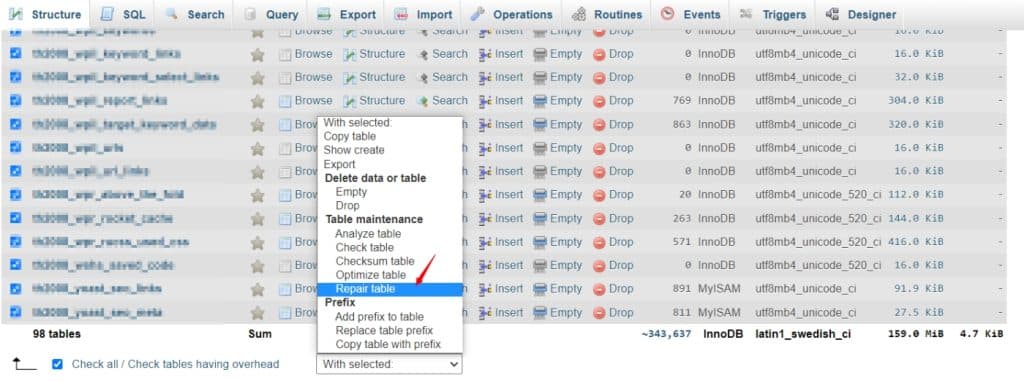The width and height of the screenshot is (1024, 381).
Task: Favorite star for the 32.0 KiB table
Action: pos(258,78)
